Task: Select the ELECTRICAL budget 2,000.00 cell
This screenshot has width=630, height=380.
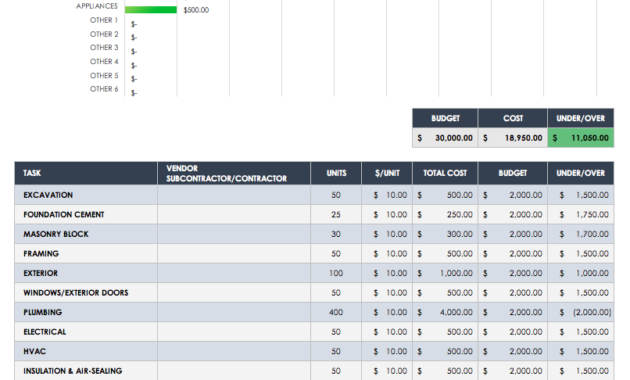Action: (x=513, y=332)
